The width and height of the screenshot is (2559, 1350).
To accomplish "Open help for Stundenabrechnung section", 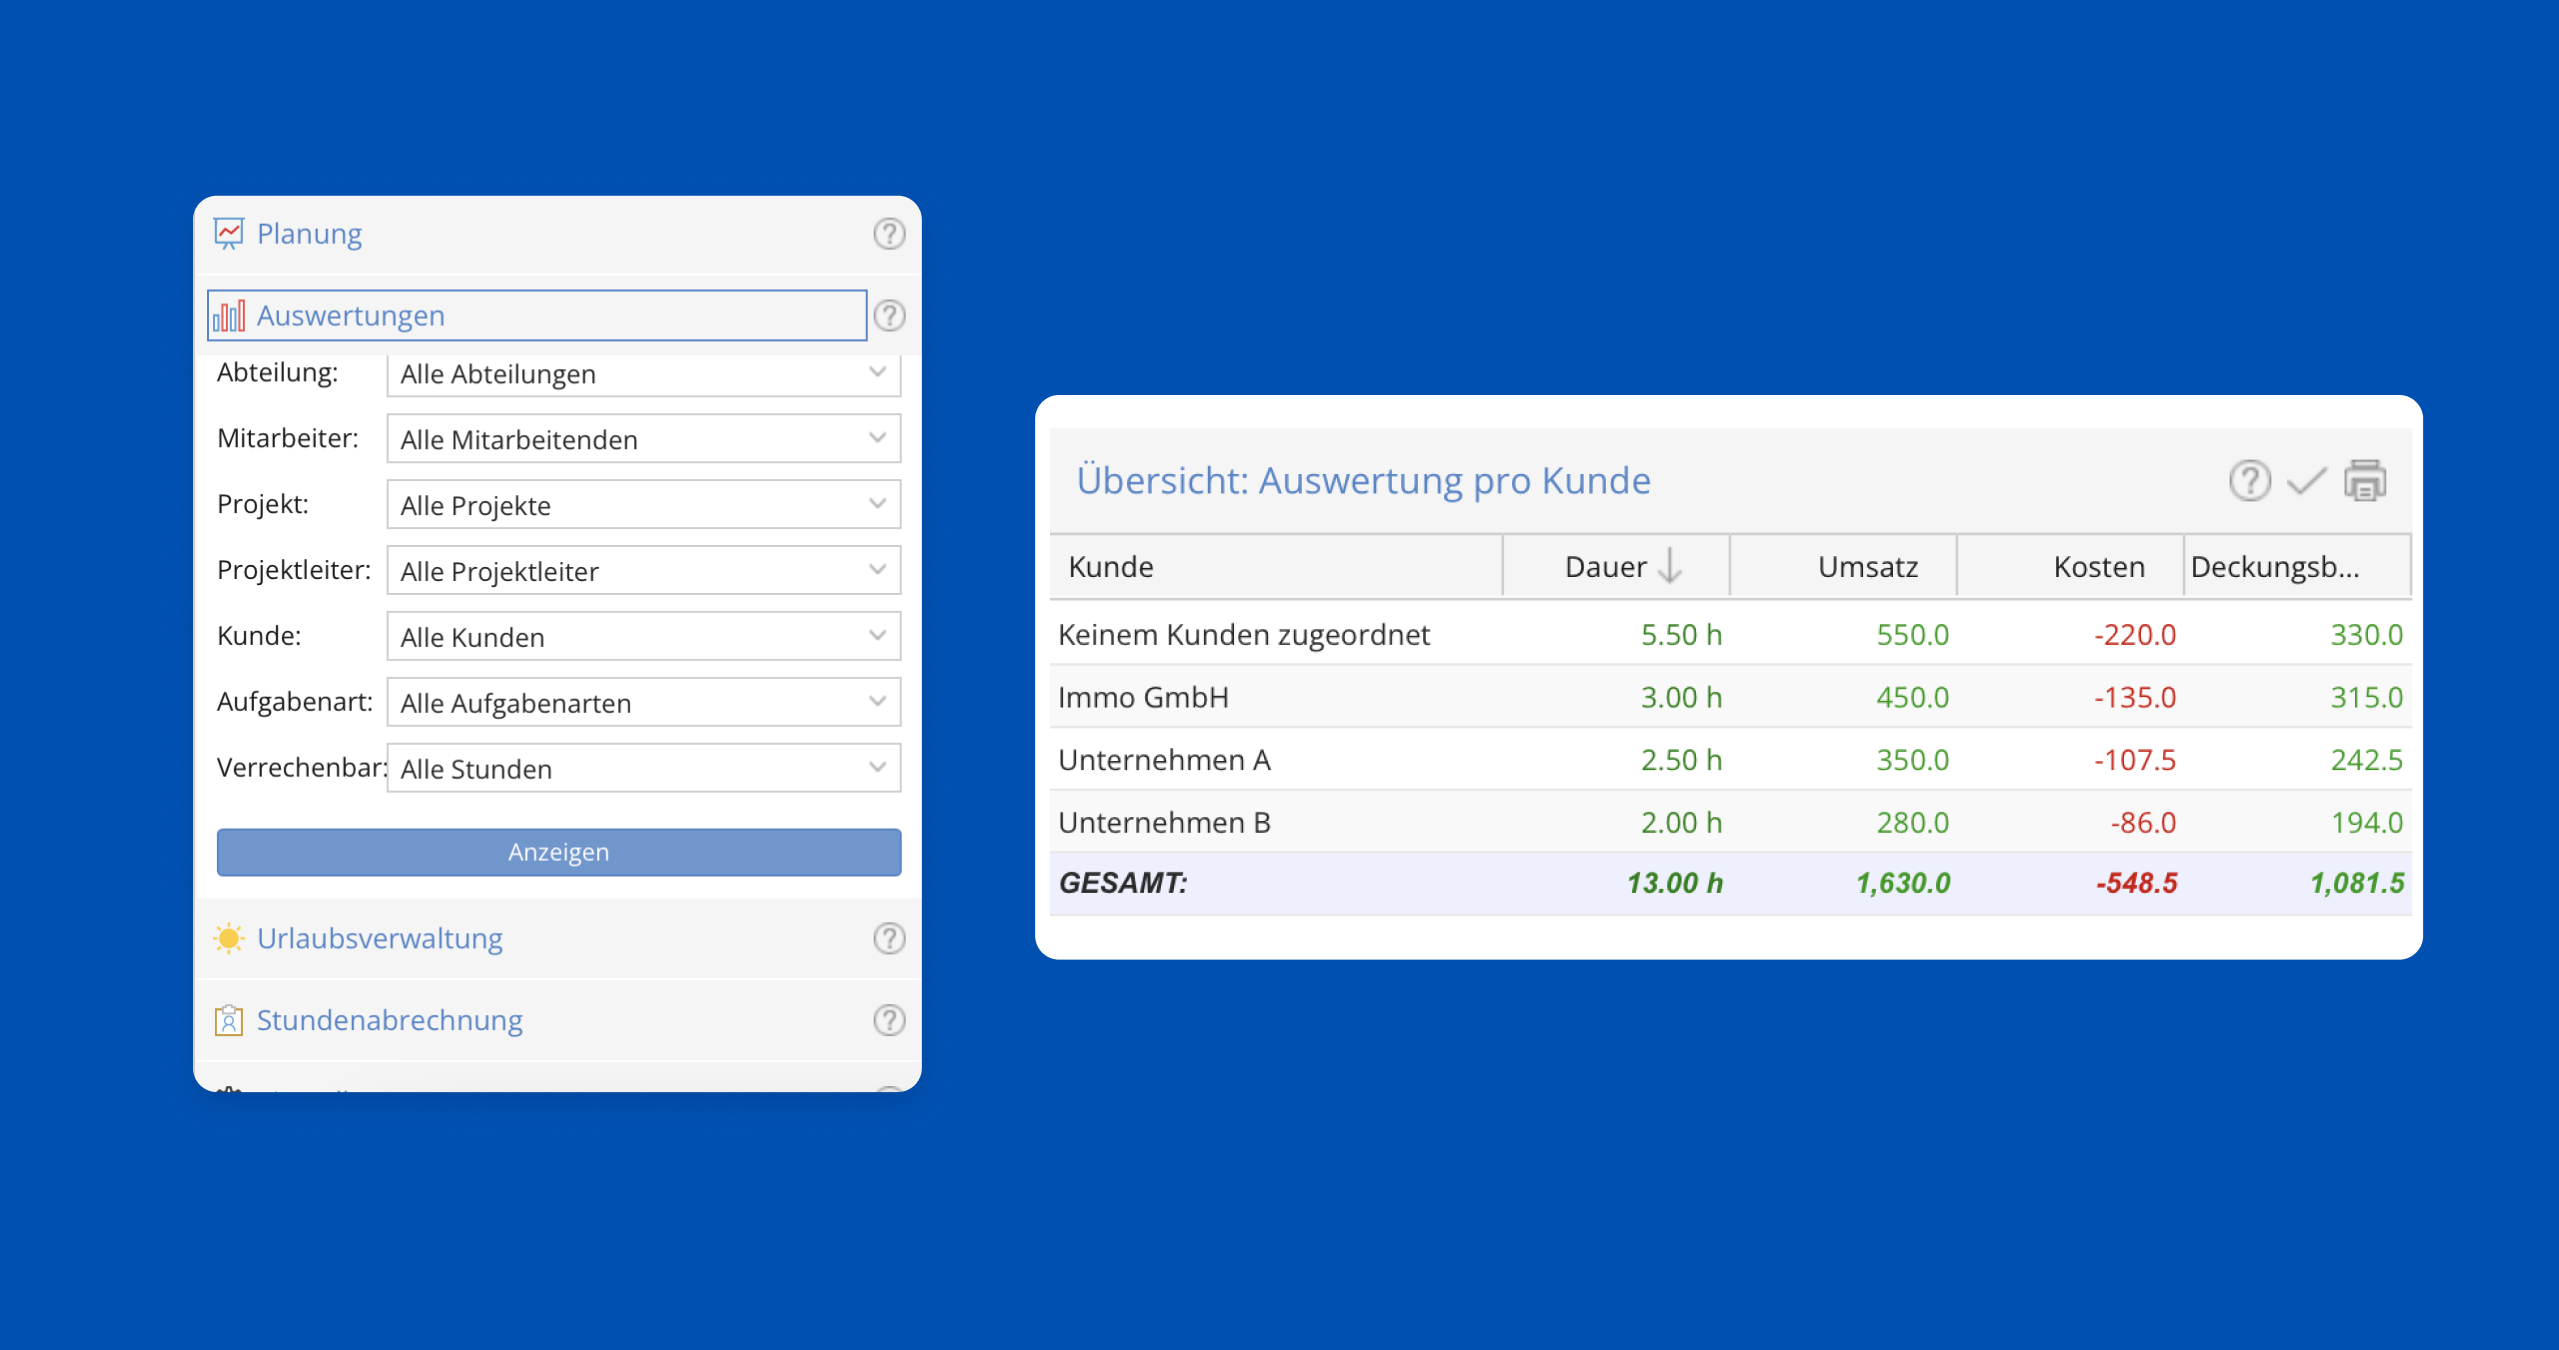I will pos(889,1020).
